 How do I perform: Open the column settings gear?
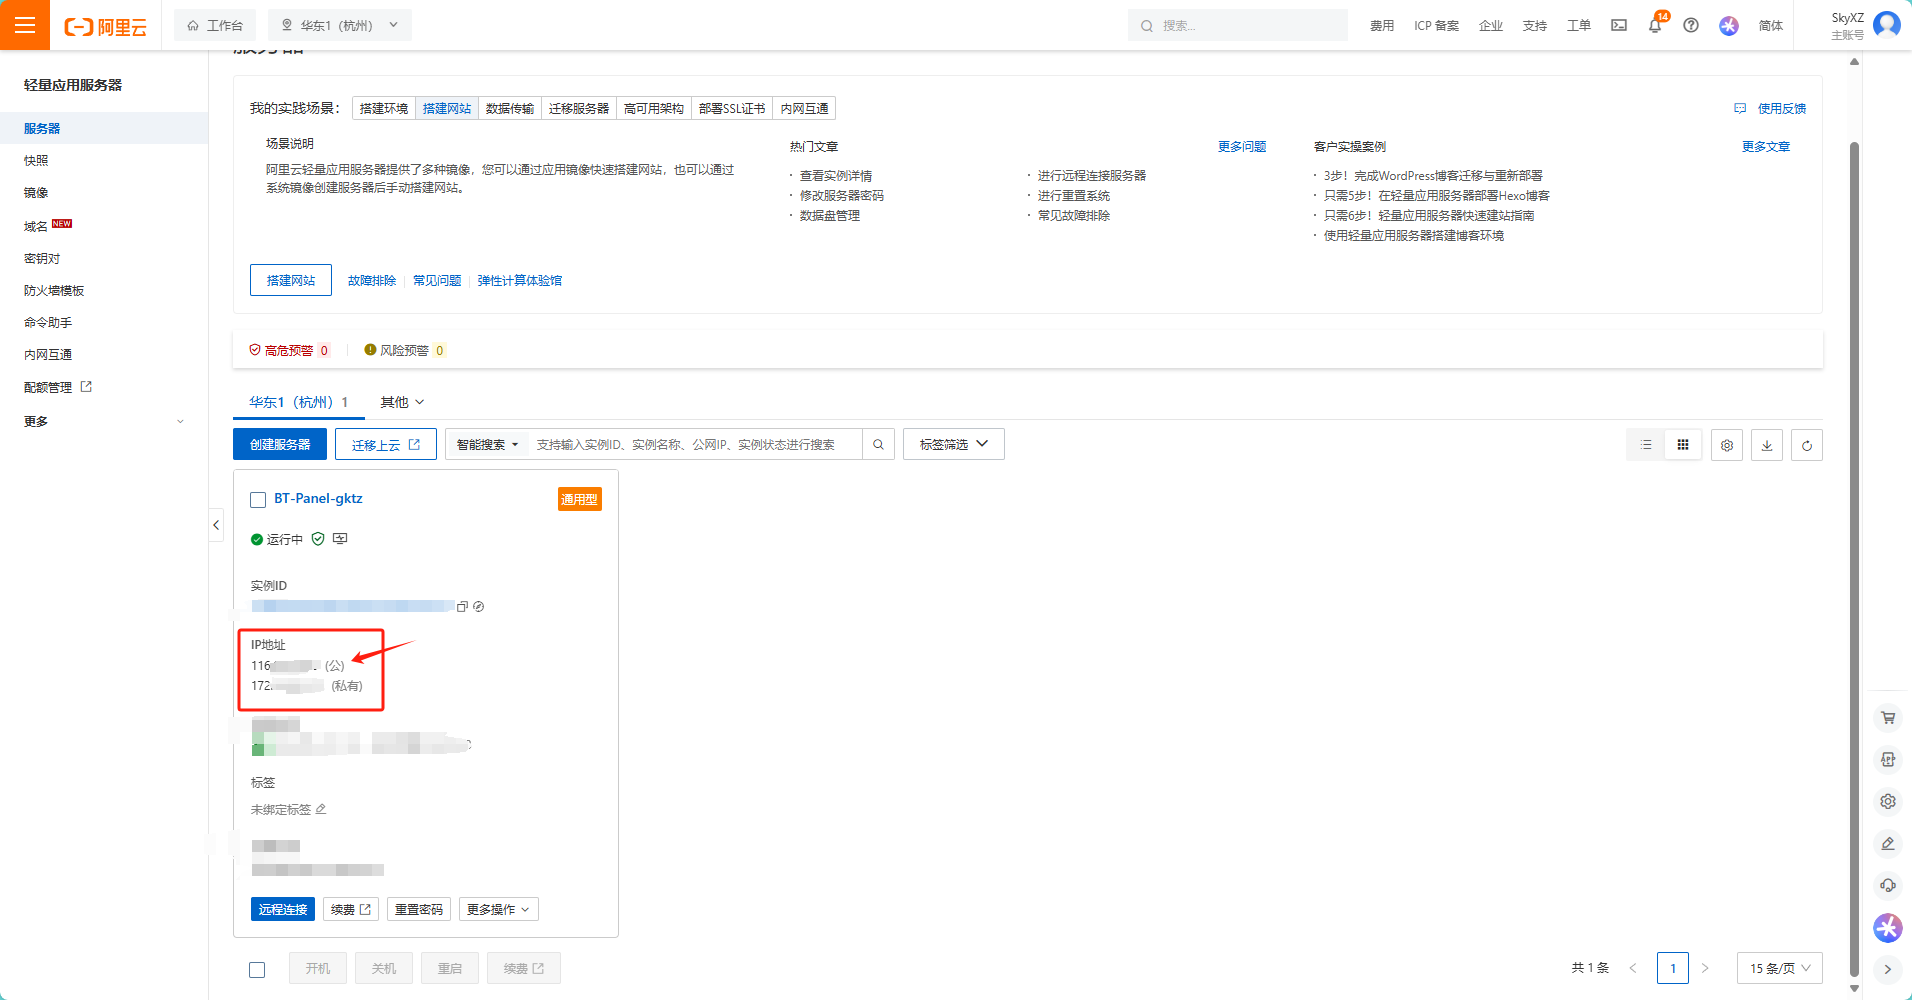coord(1727,445)
